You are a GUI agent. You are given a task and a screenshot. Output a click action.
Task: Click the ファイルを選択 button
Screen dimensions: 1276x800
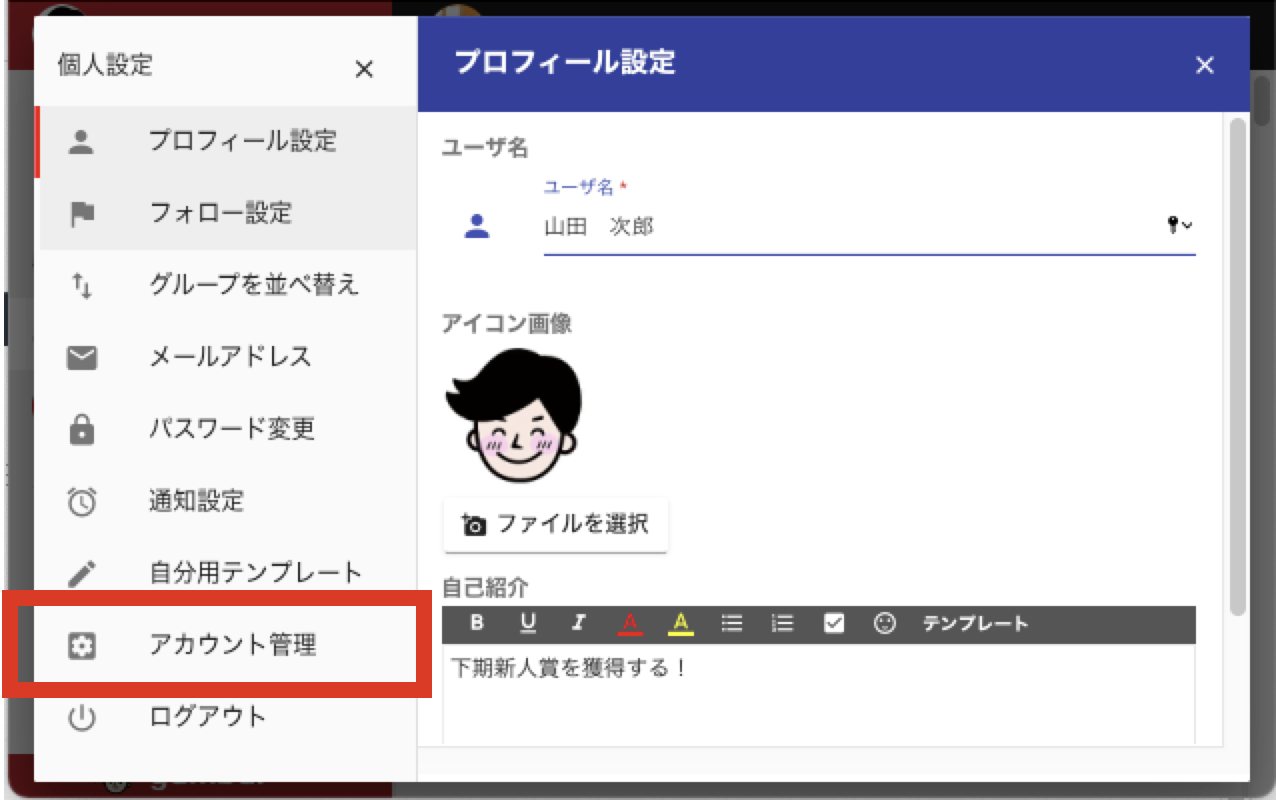pos(556,524)
